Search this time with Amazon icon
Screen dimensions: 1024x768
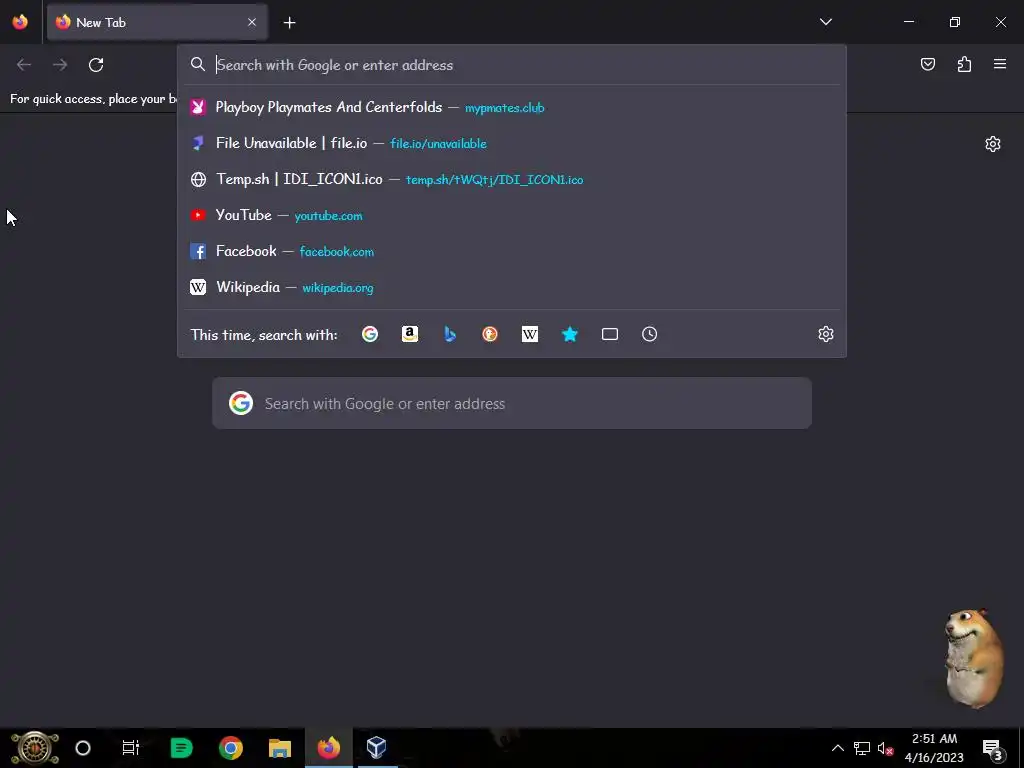[410, 334]
